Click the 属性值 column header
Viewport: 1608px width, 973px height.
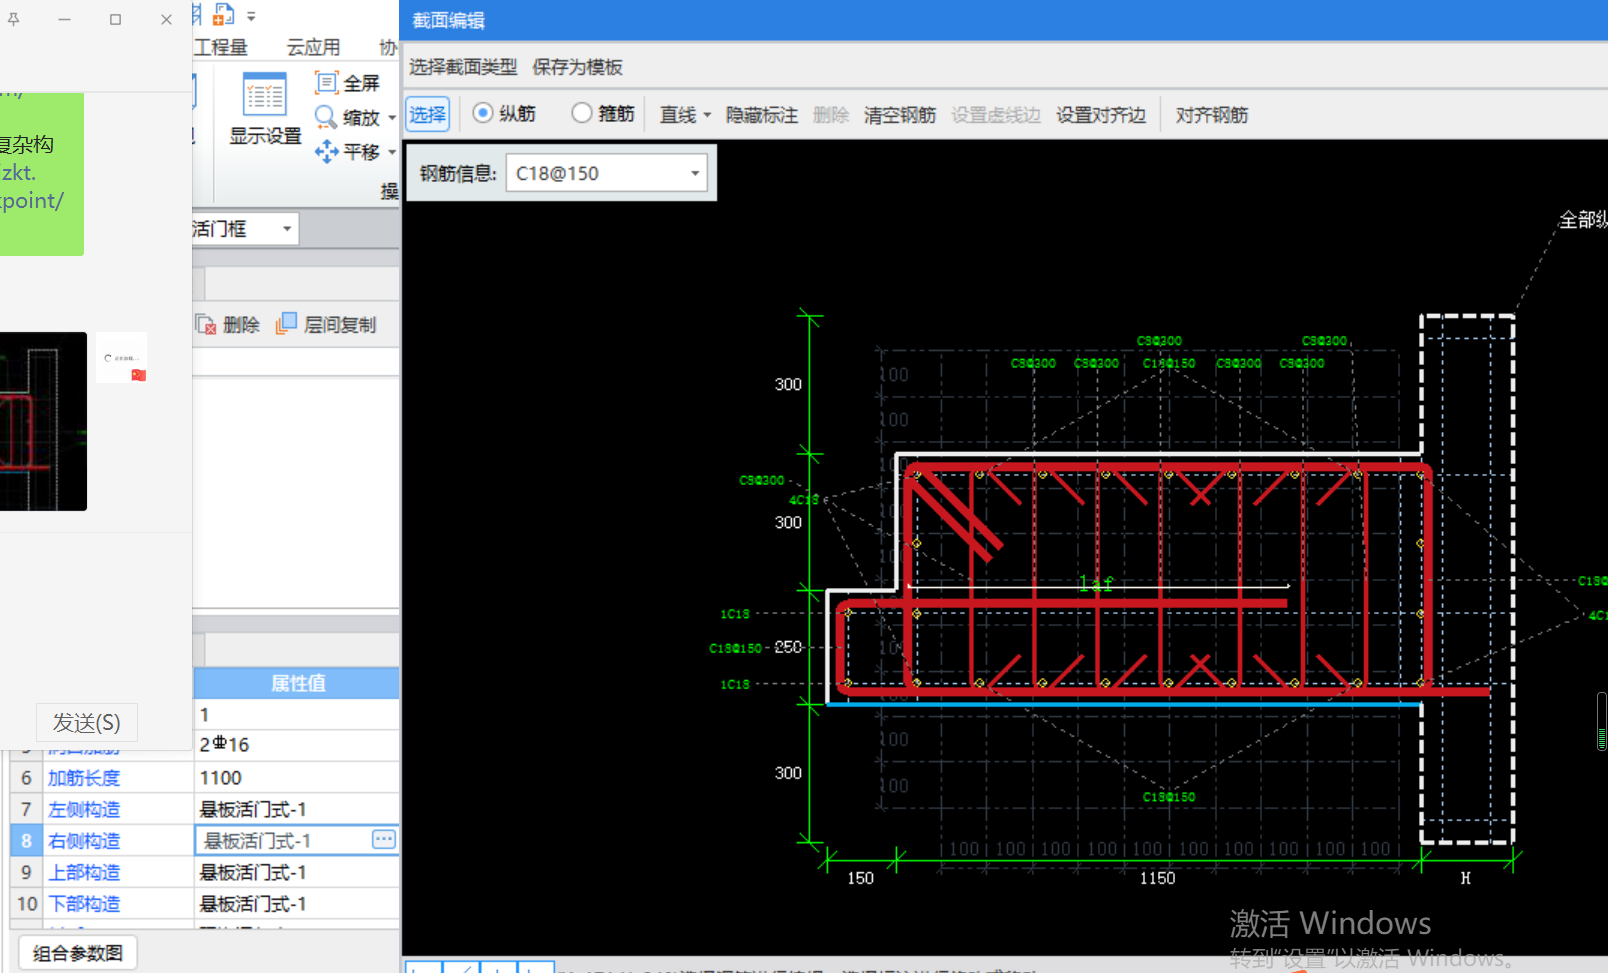click(x=297, y=683)
